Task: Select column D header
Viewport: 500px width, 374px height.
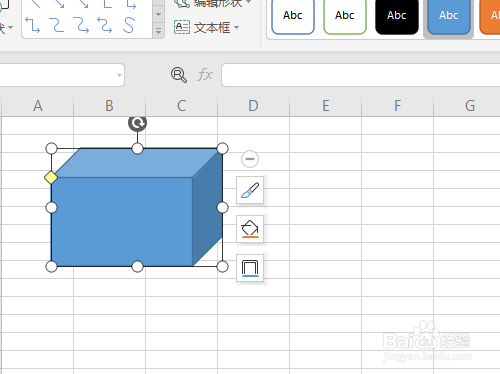Action: (x=253, y=106)
